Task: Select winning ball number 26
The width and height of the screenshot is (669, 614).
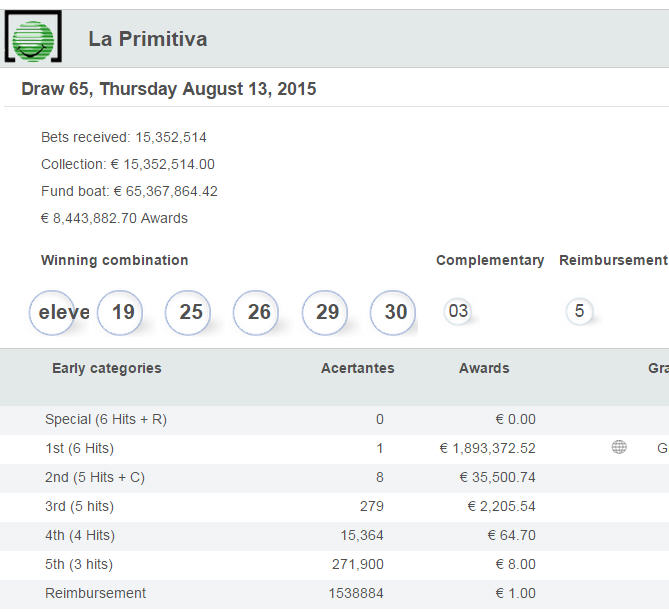Action: [x=256, y=312]
